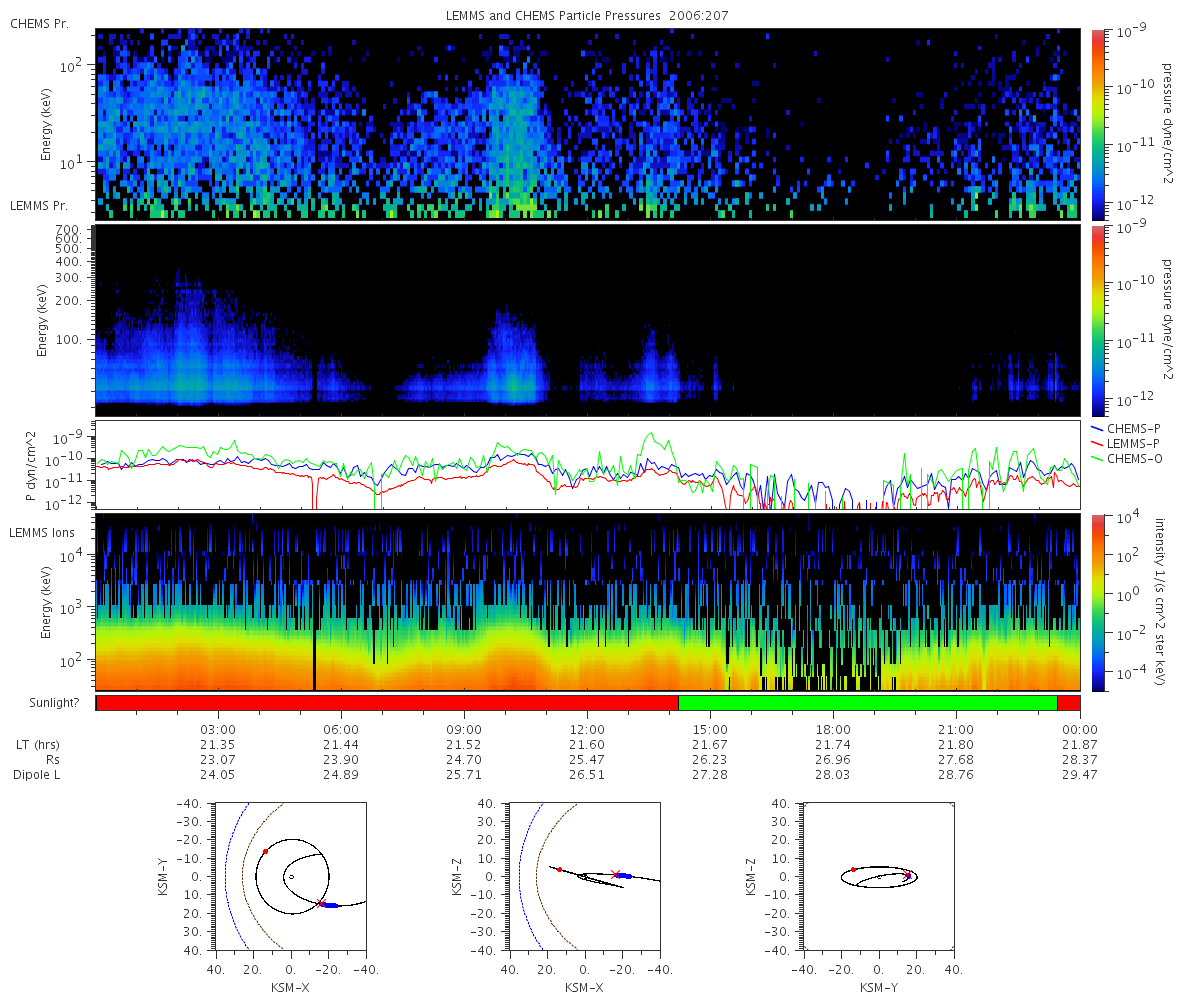Select the 03:00 time tick label
This screenshot has width=1200, height=1000.
pos(218,729)
